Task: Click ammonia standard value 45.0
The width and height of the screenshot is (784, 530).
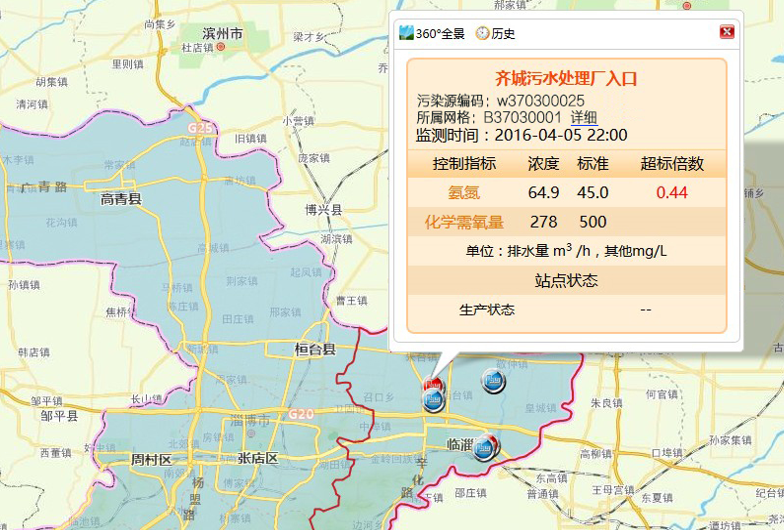Action: click(x=592, y=192)
